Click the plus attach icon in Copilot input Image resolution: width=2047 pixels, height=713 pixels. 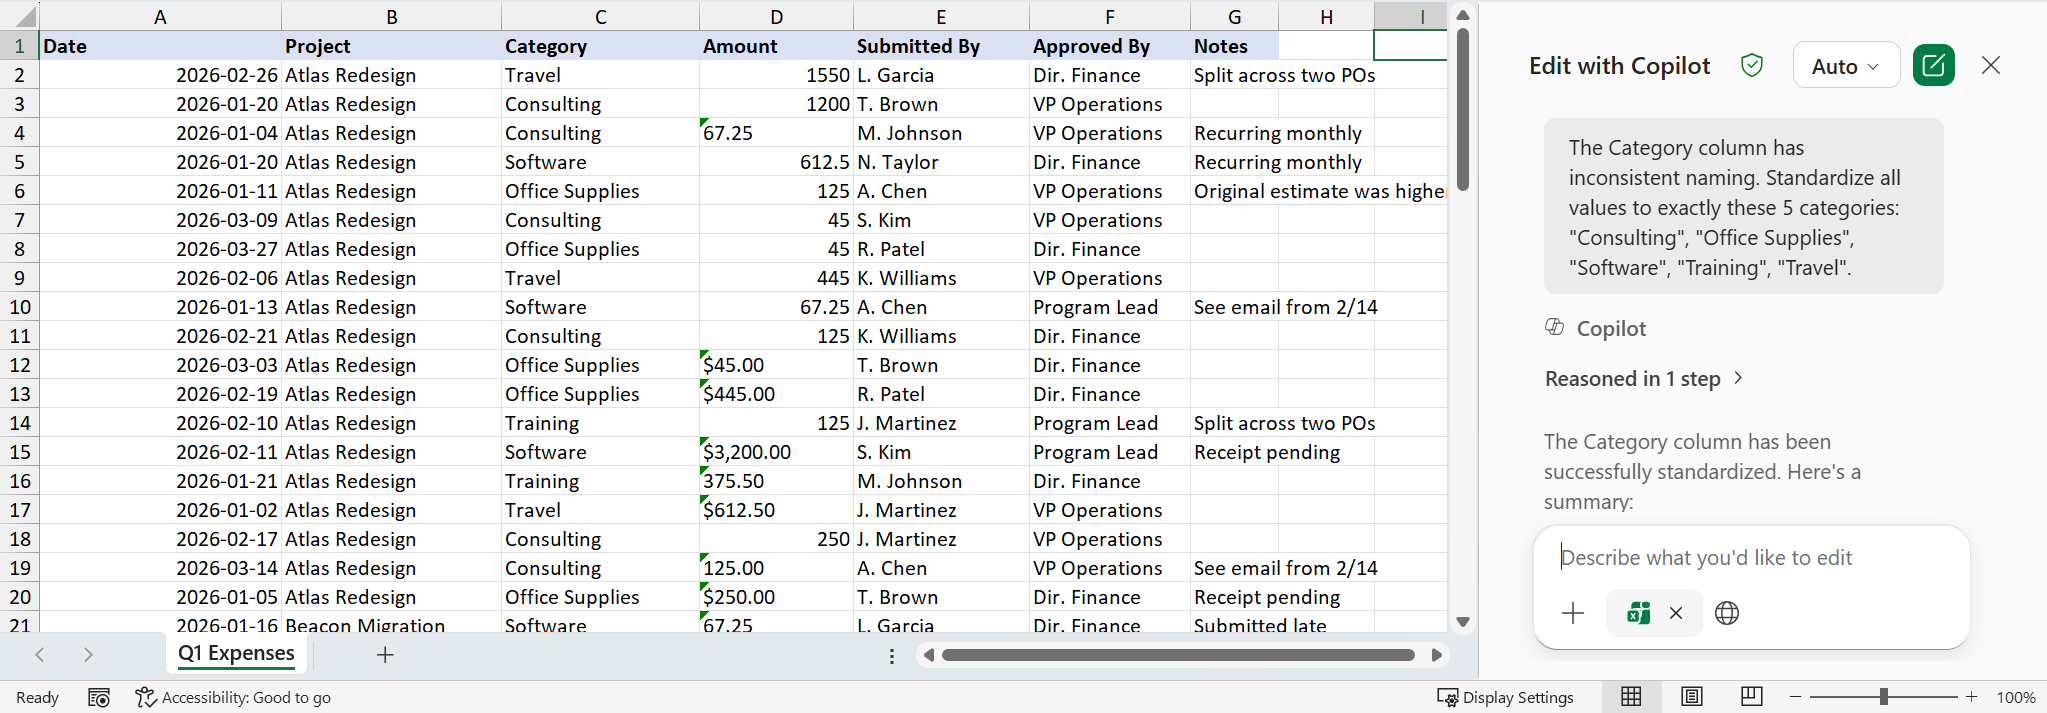pos(1573,613)
